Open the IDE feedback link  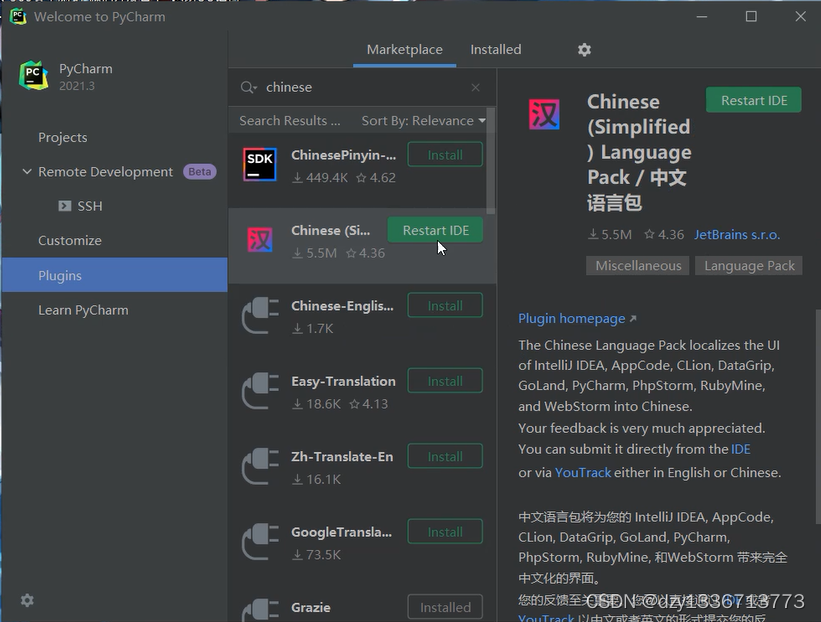740,449
